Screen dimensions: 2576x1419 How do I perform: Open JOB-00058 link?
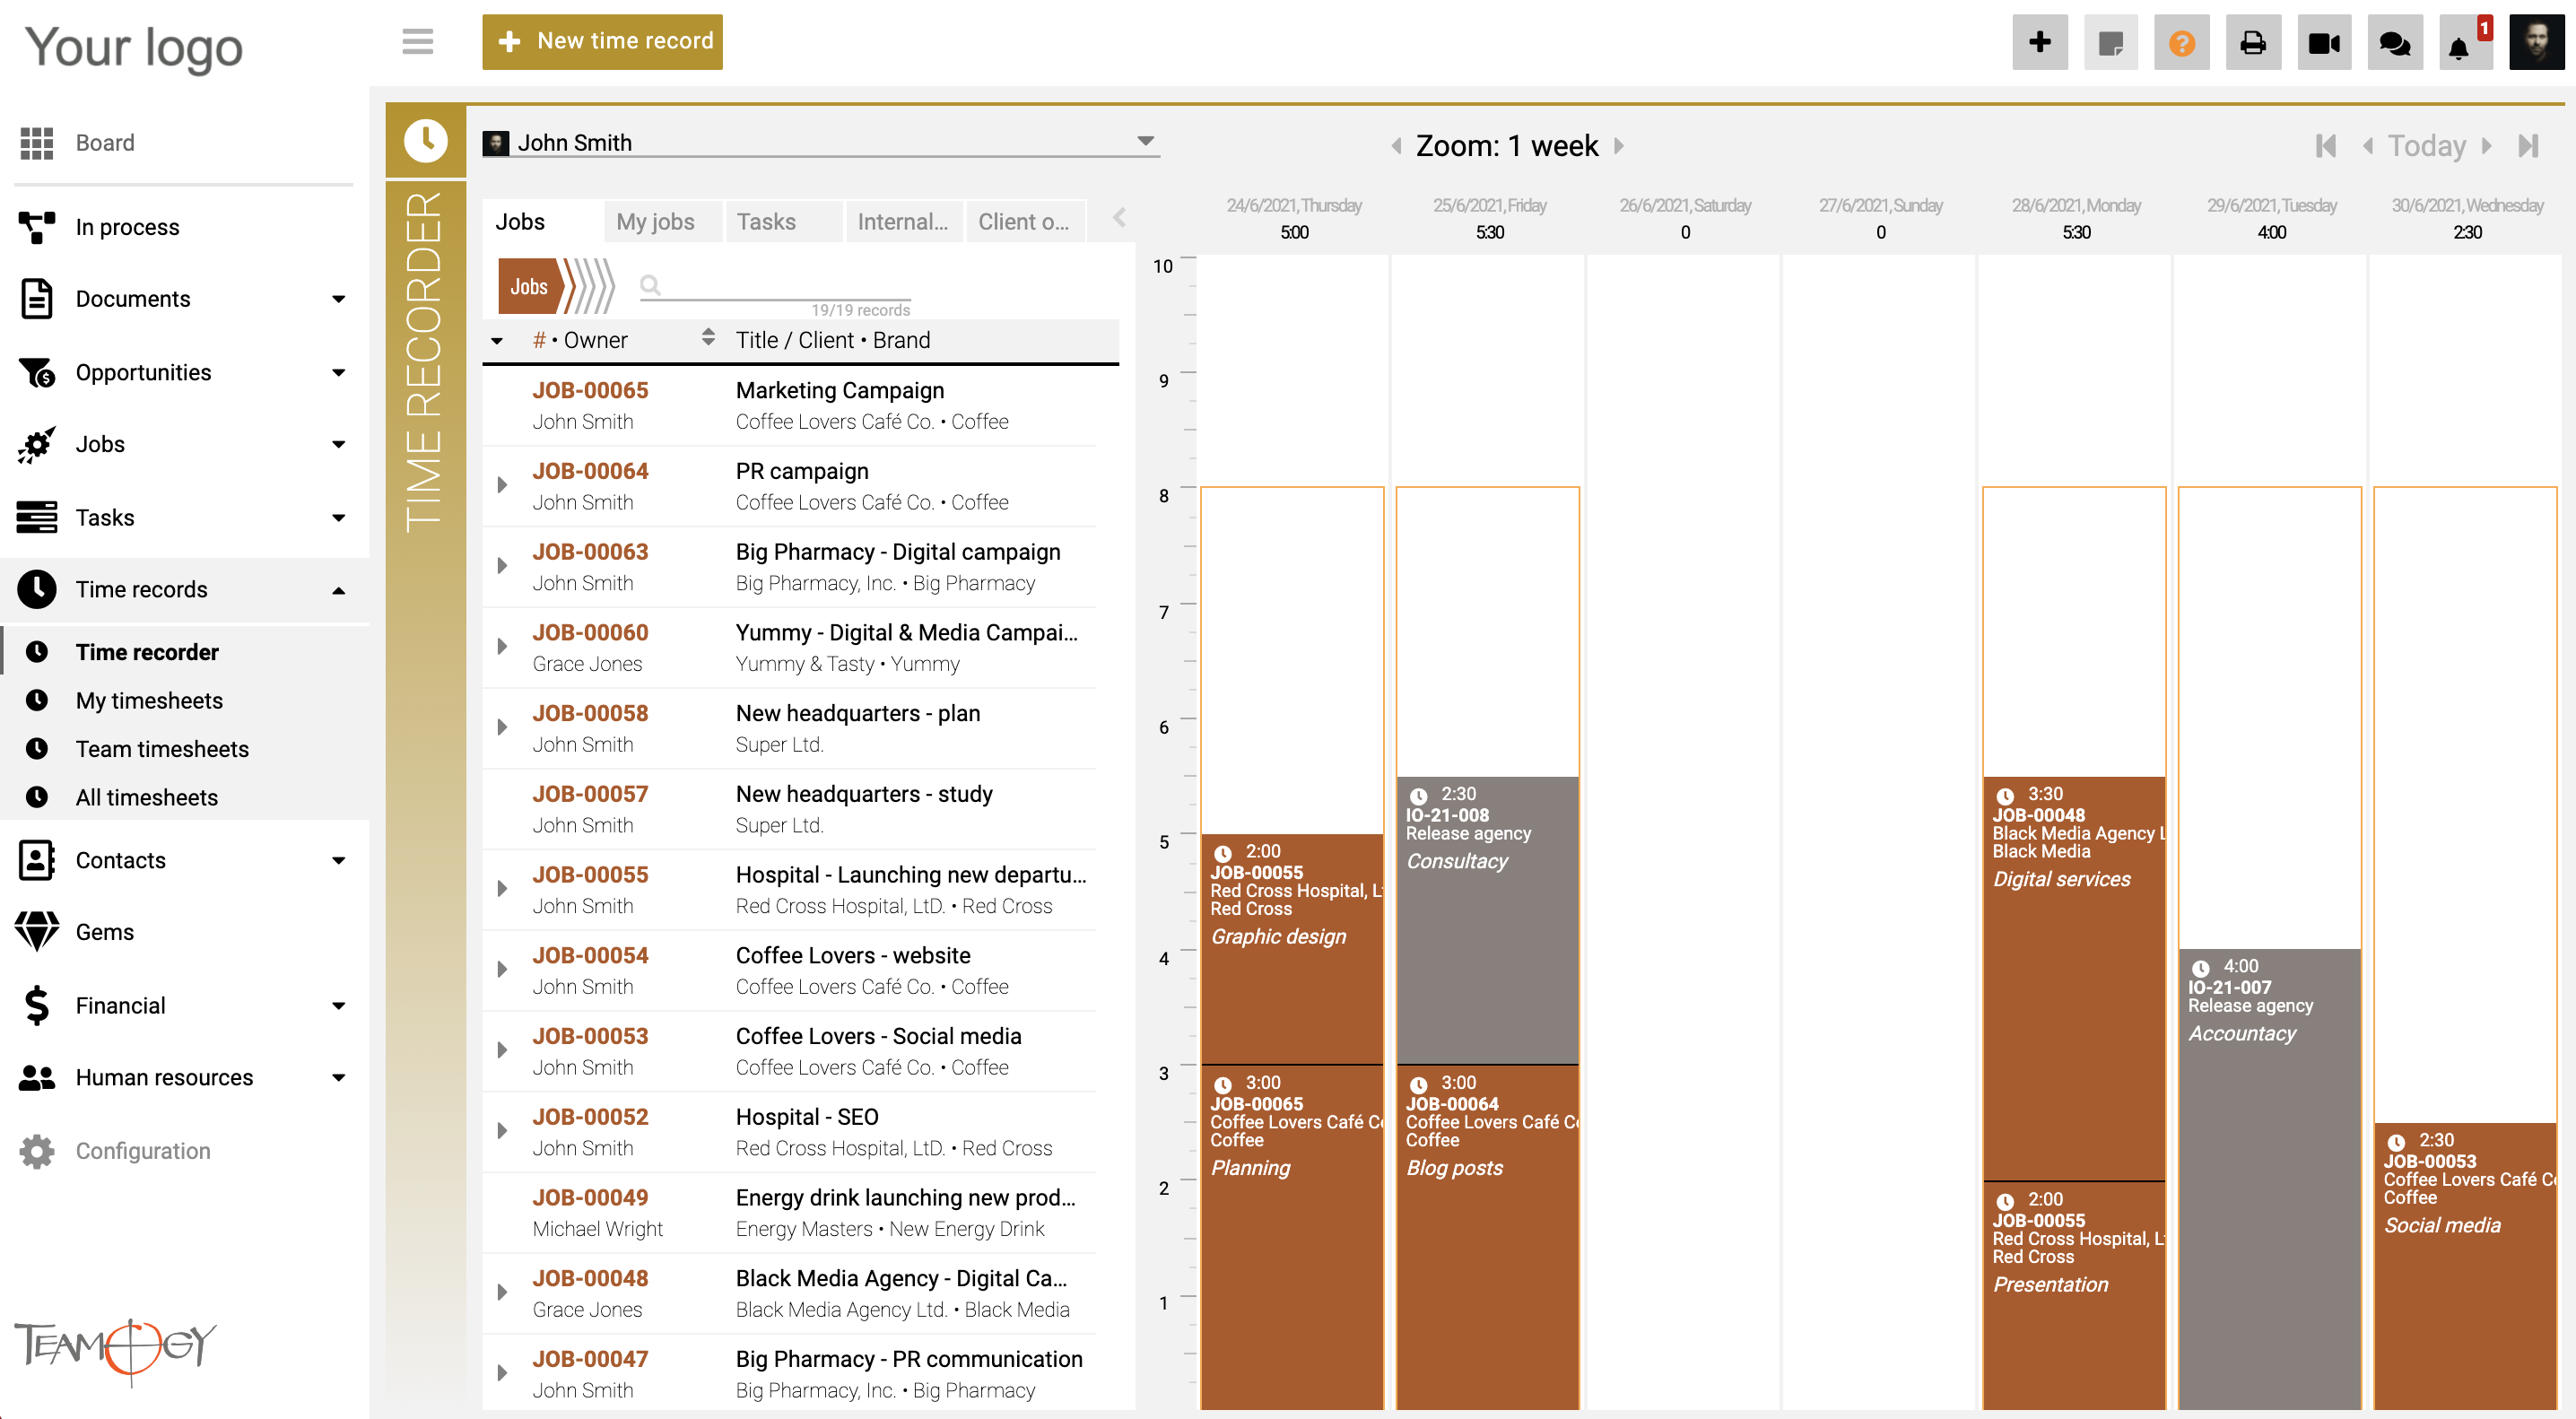click(x=590, y=713)
